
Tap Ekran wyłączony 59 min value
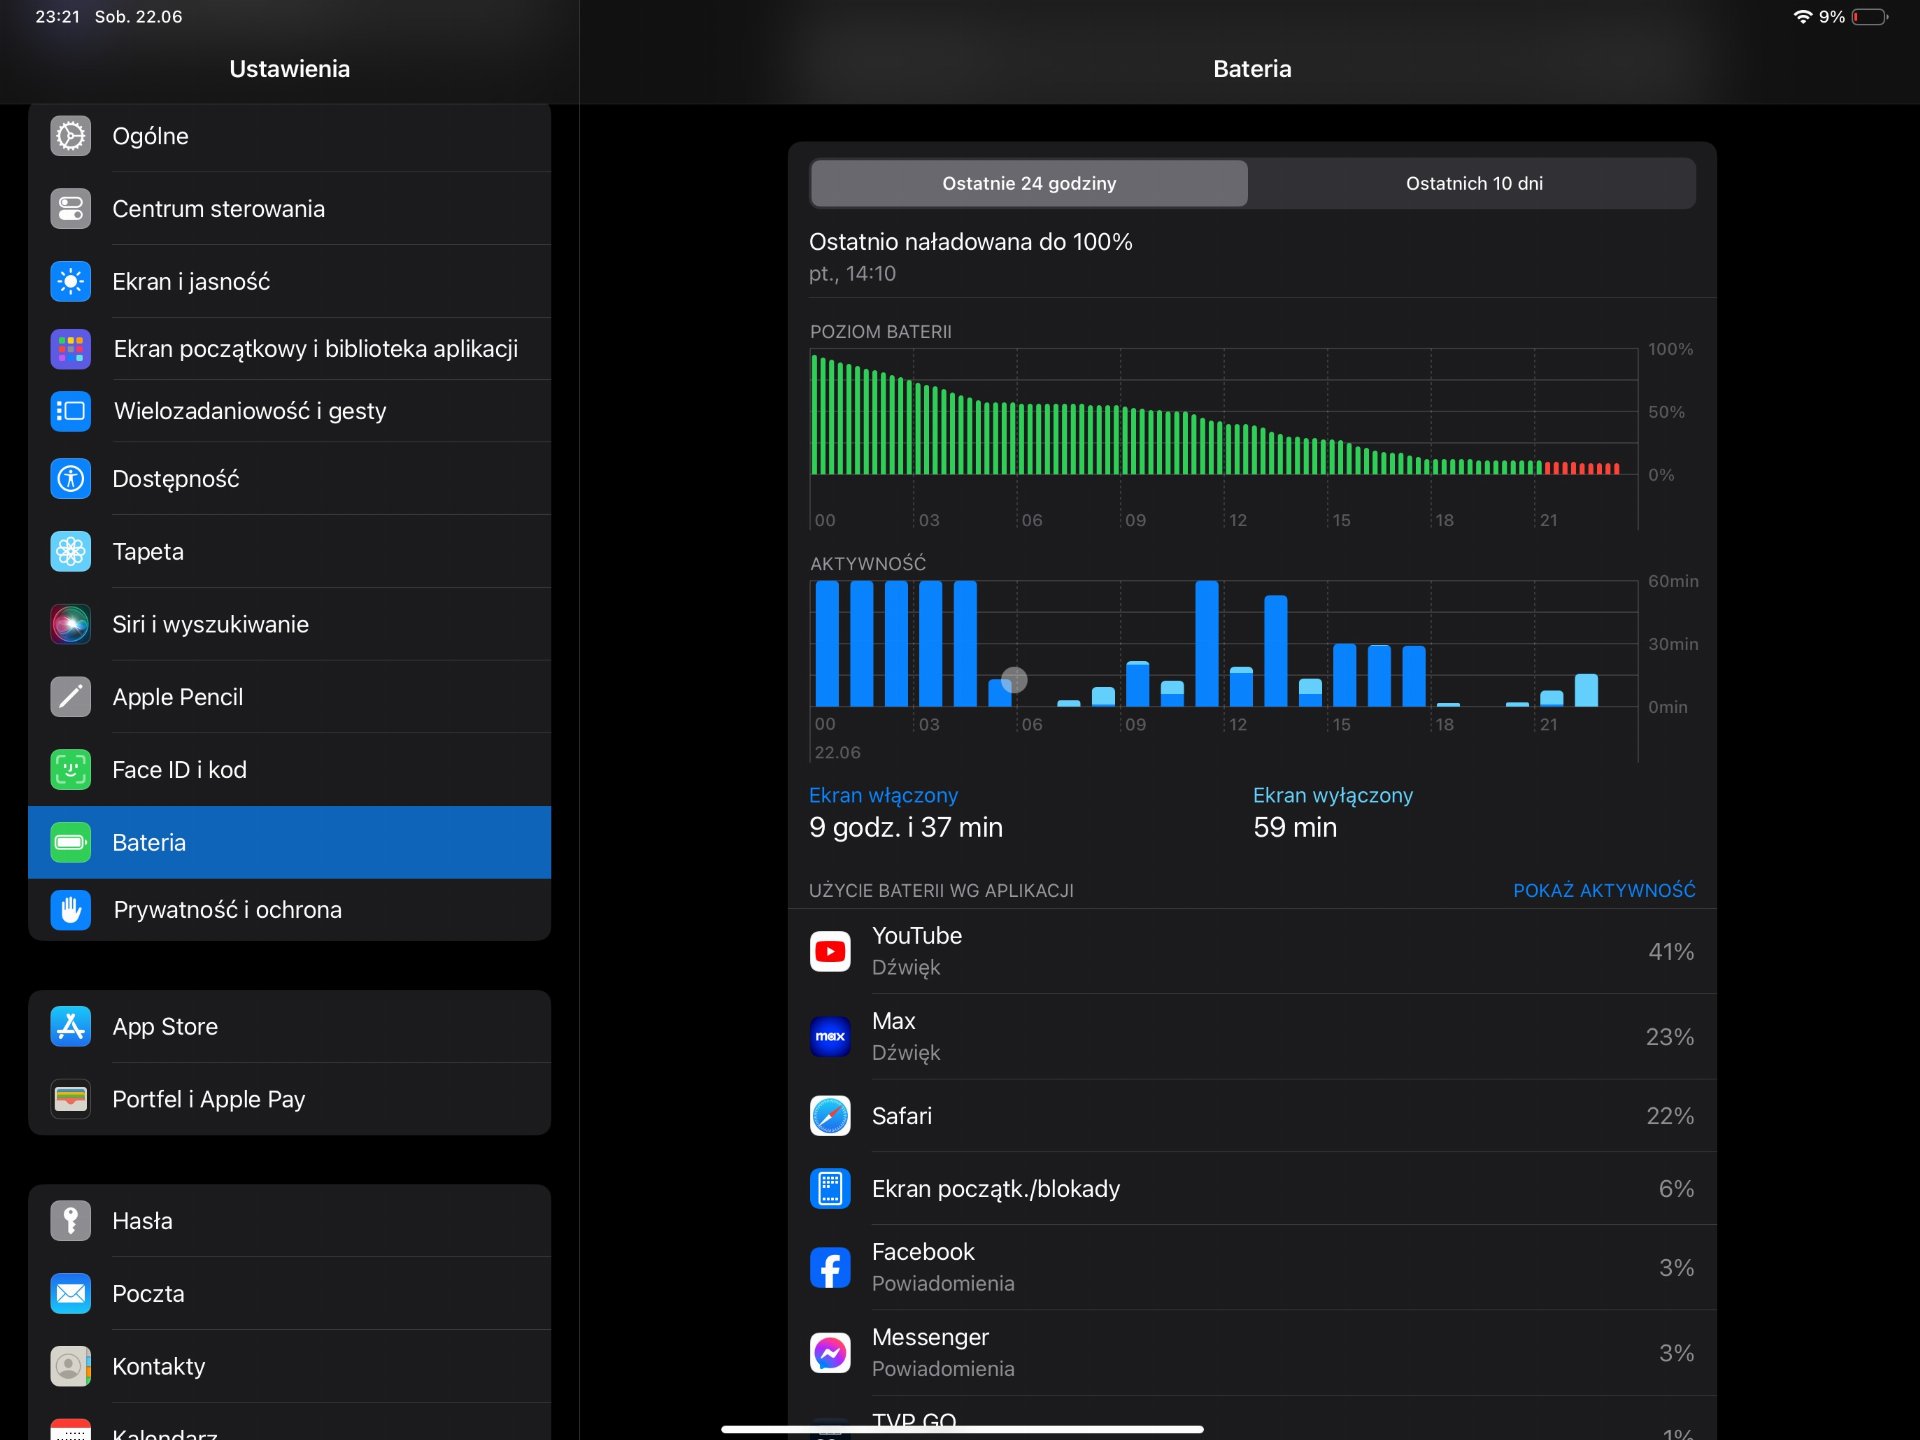pyautogui.click(x=1295, y=828)
